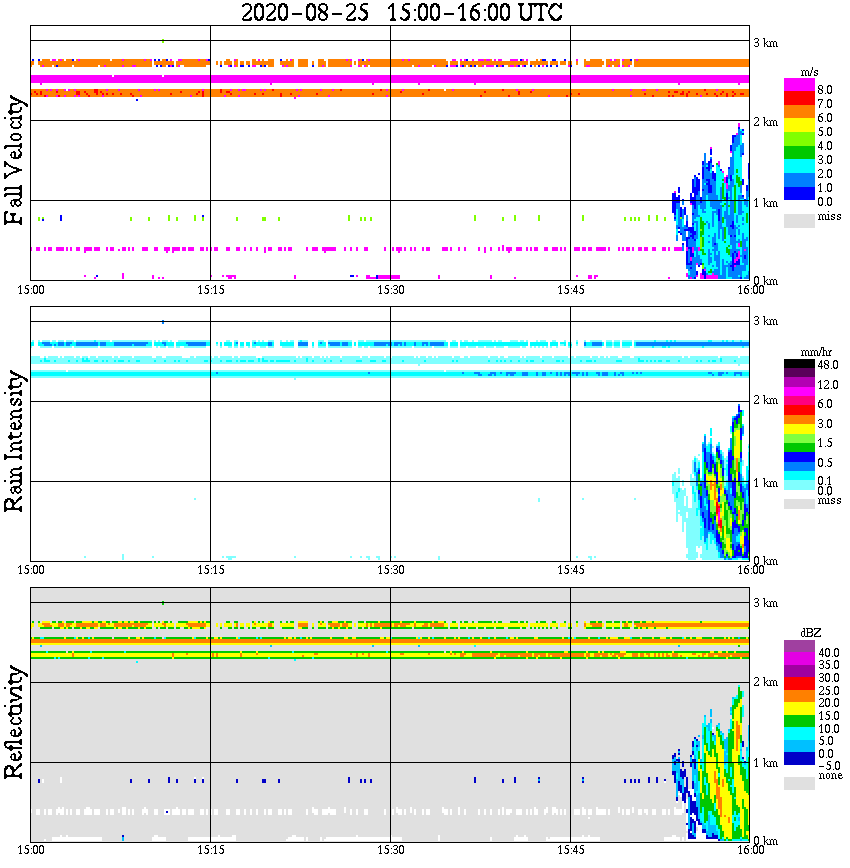850x868 pixels.
Task: Pick the orange swatch in the m/s legend
Action: (799, 112)
